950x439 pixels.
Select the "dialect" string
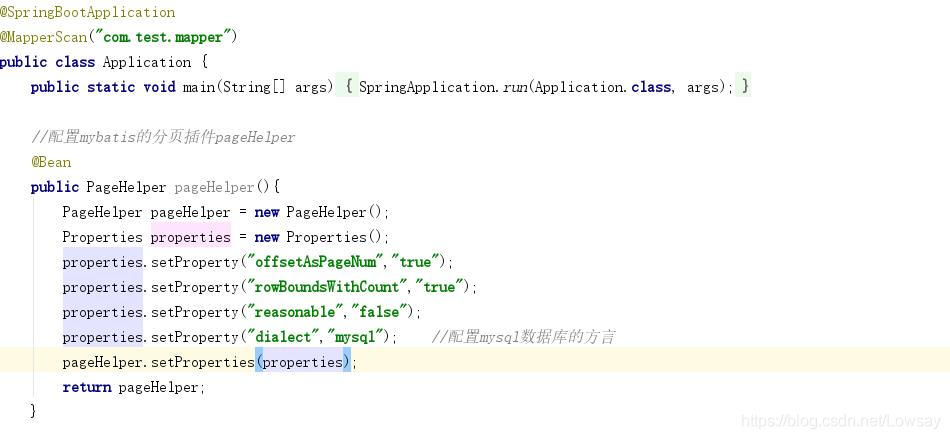284,337
